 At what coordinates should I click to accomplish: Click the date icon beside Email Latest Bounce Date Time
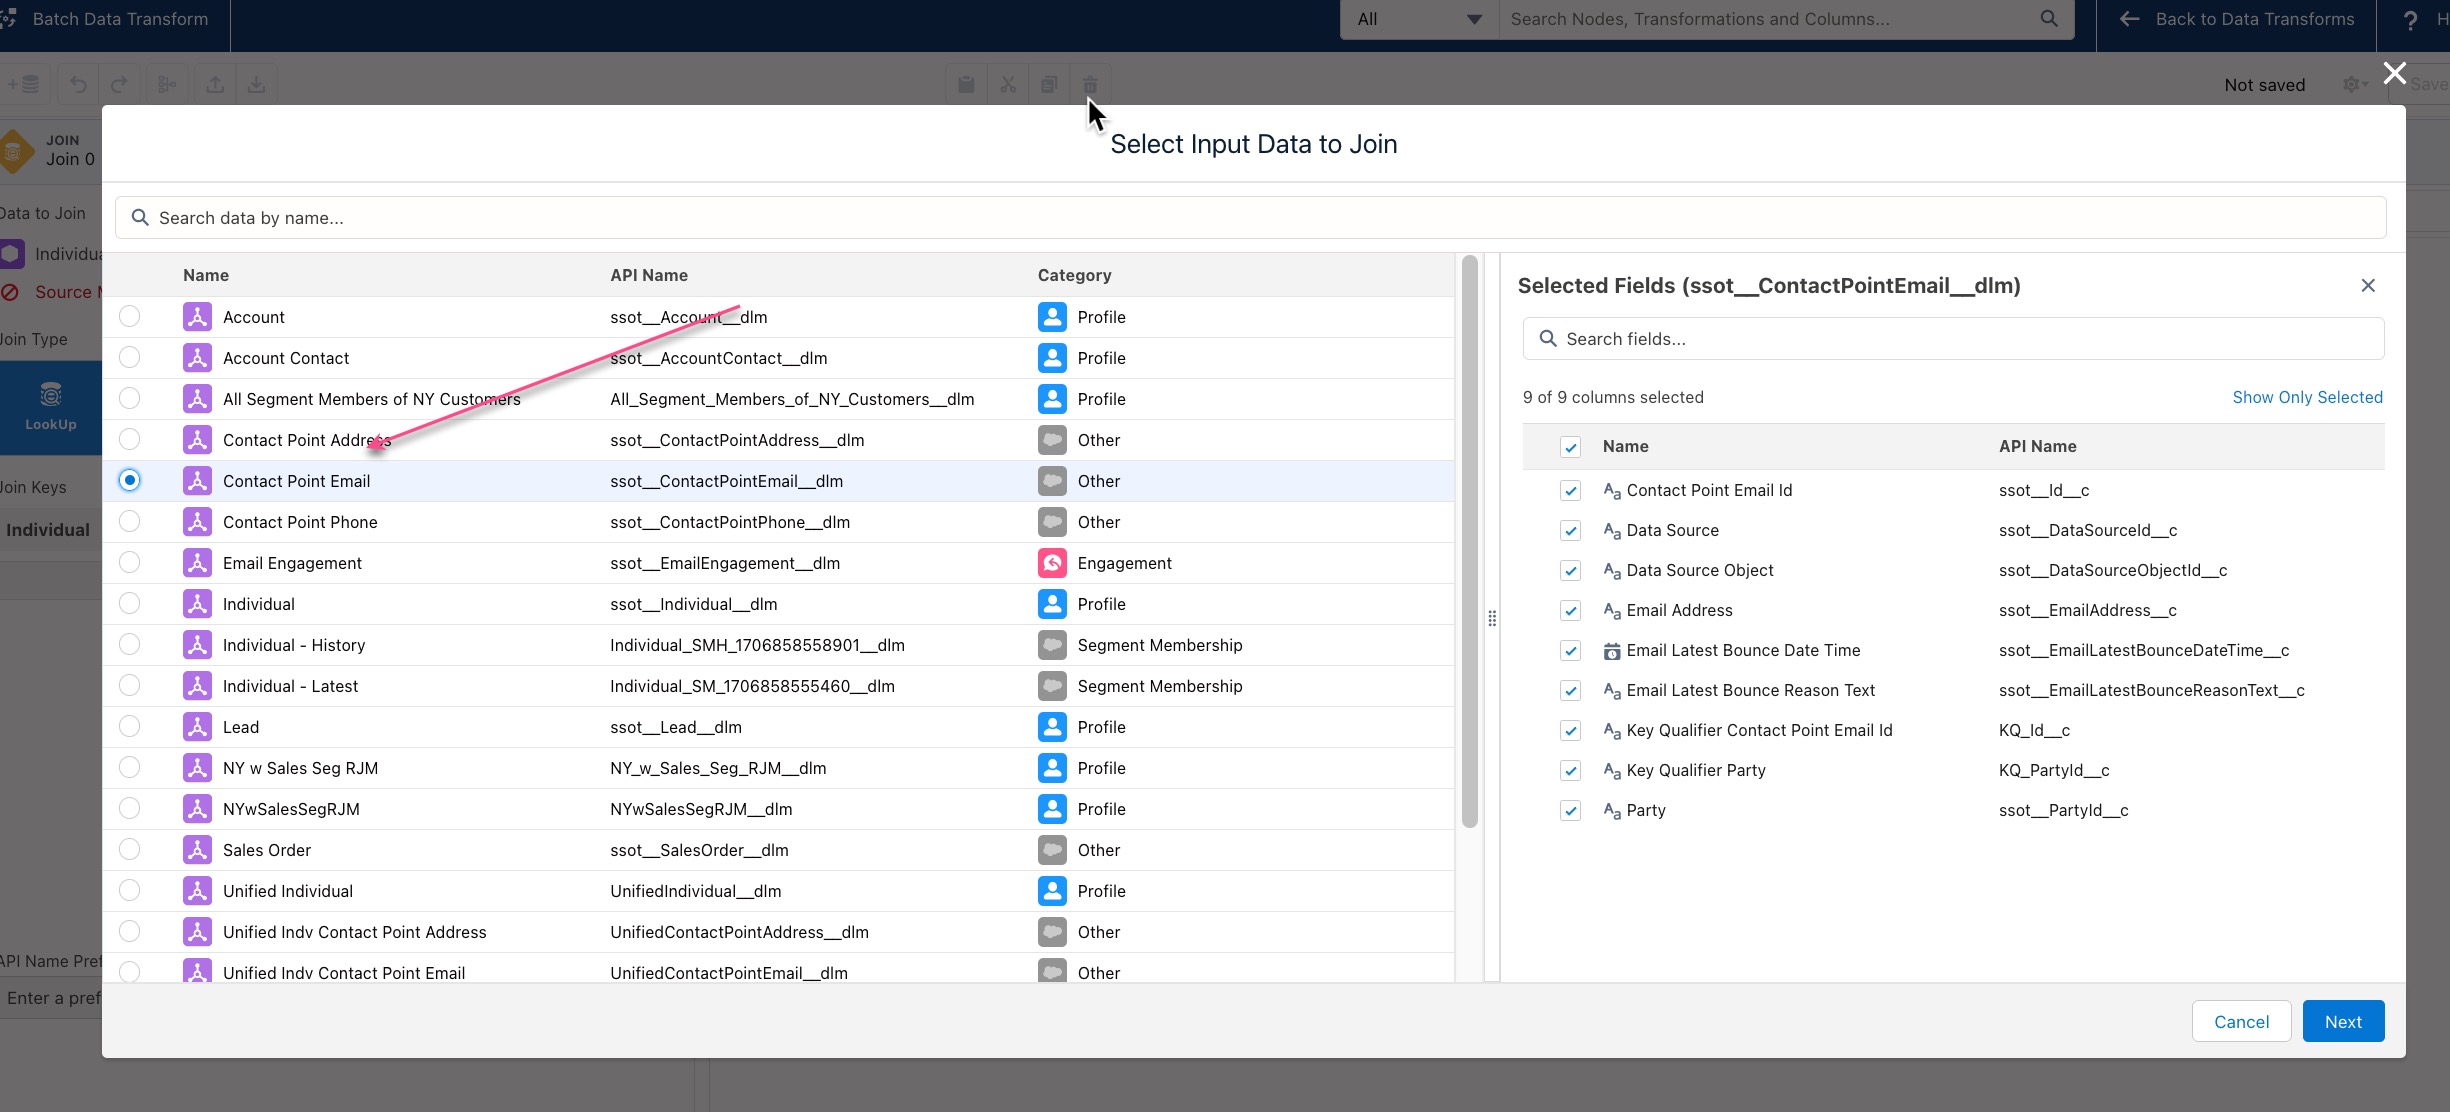tap(1611, 651)
